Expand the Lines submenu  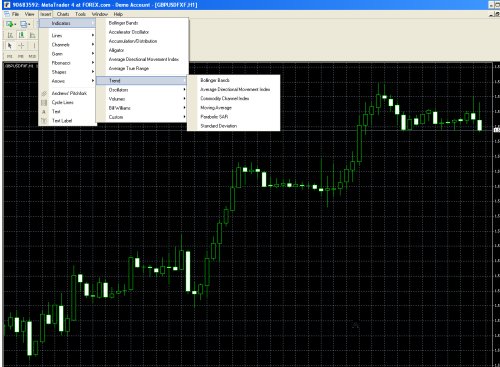pos(68,35)
